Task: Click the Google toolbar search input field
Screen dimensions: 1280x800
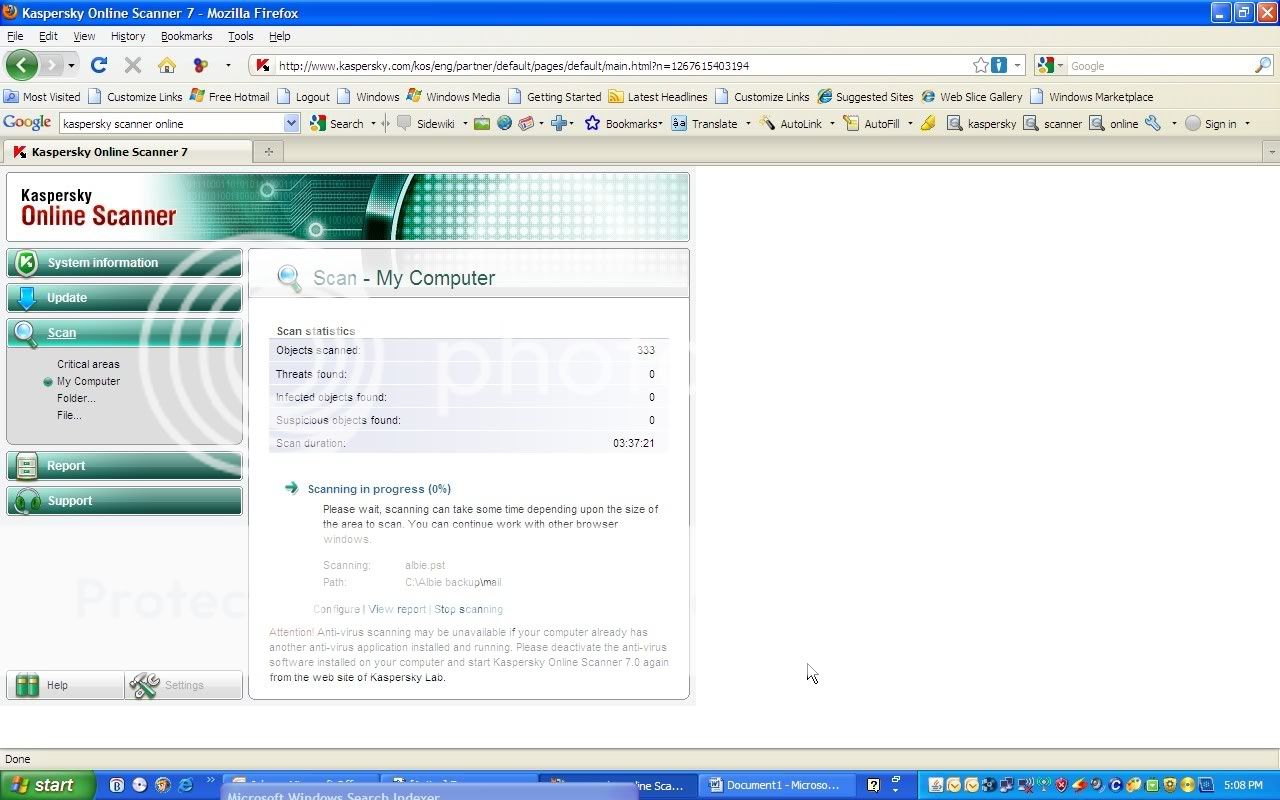Action: (172, 124)
